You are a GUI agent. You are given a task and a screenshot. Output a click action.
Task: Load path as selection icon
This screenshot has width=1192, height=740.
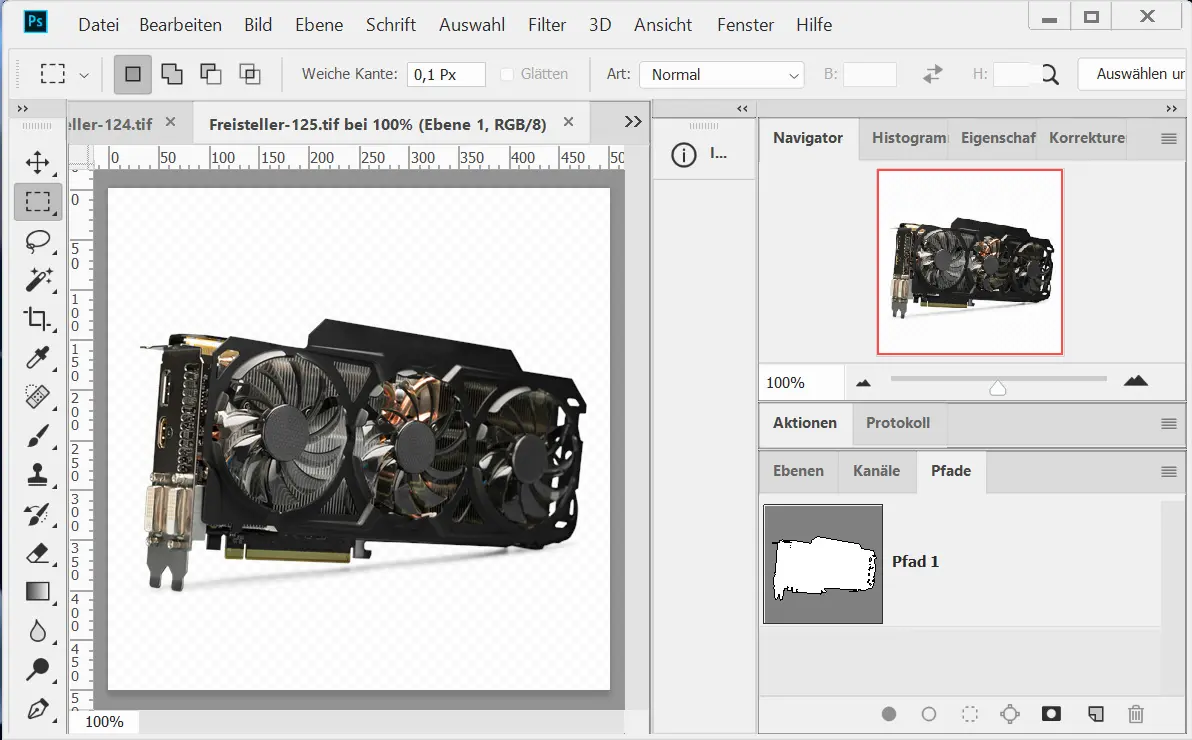(x=969, y=714)
